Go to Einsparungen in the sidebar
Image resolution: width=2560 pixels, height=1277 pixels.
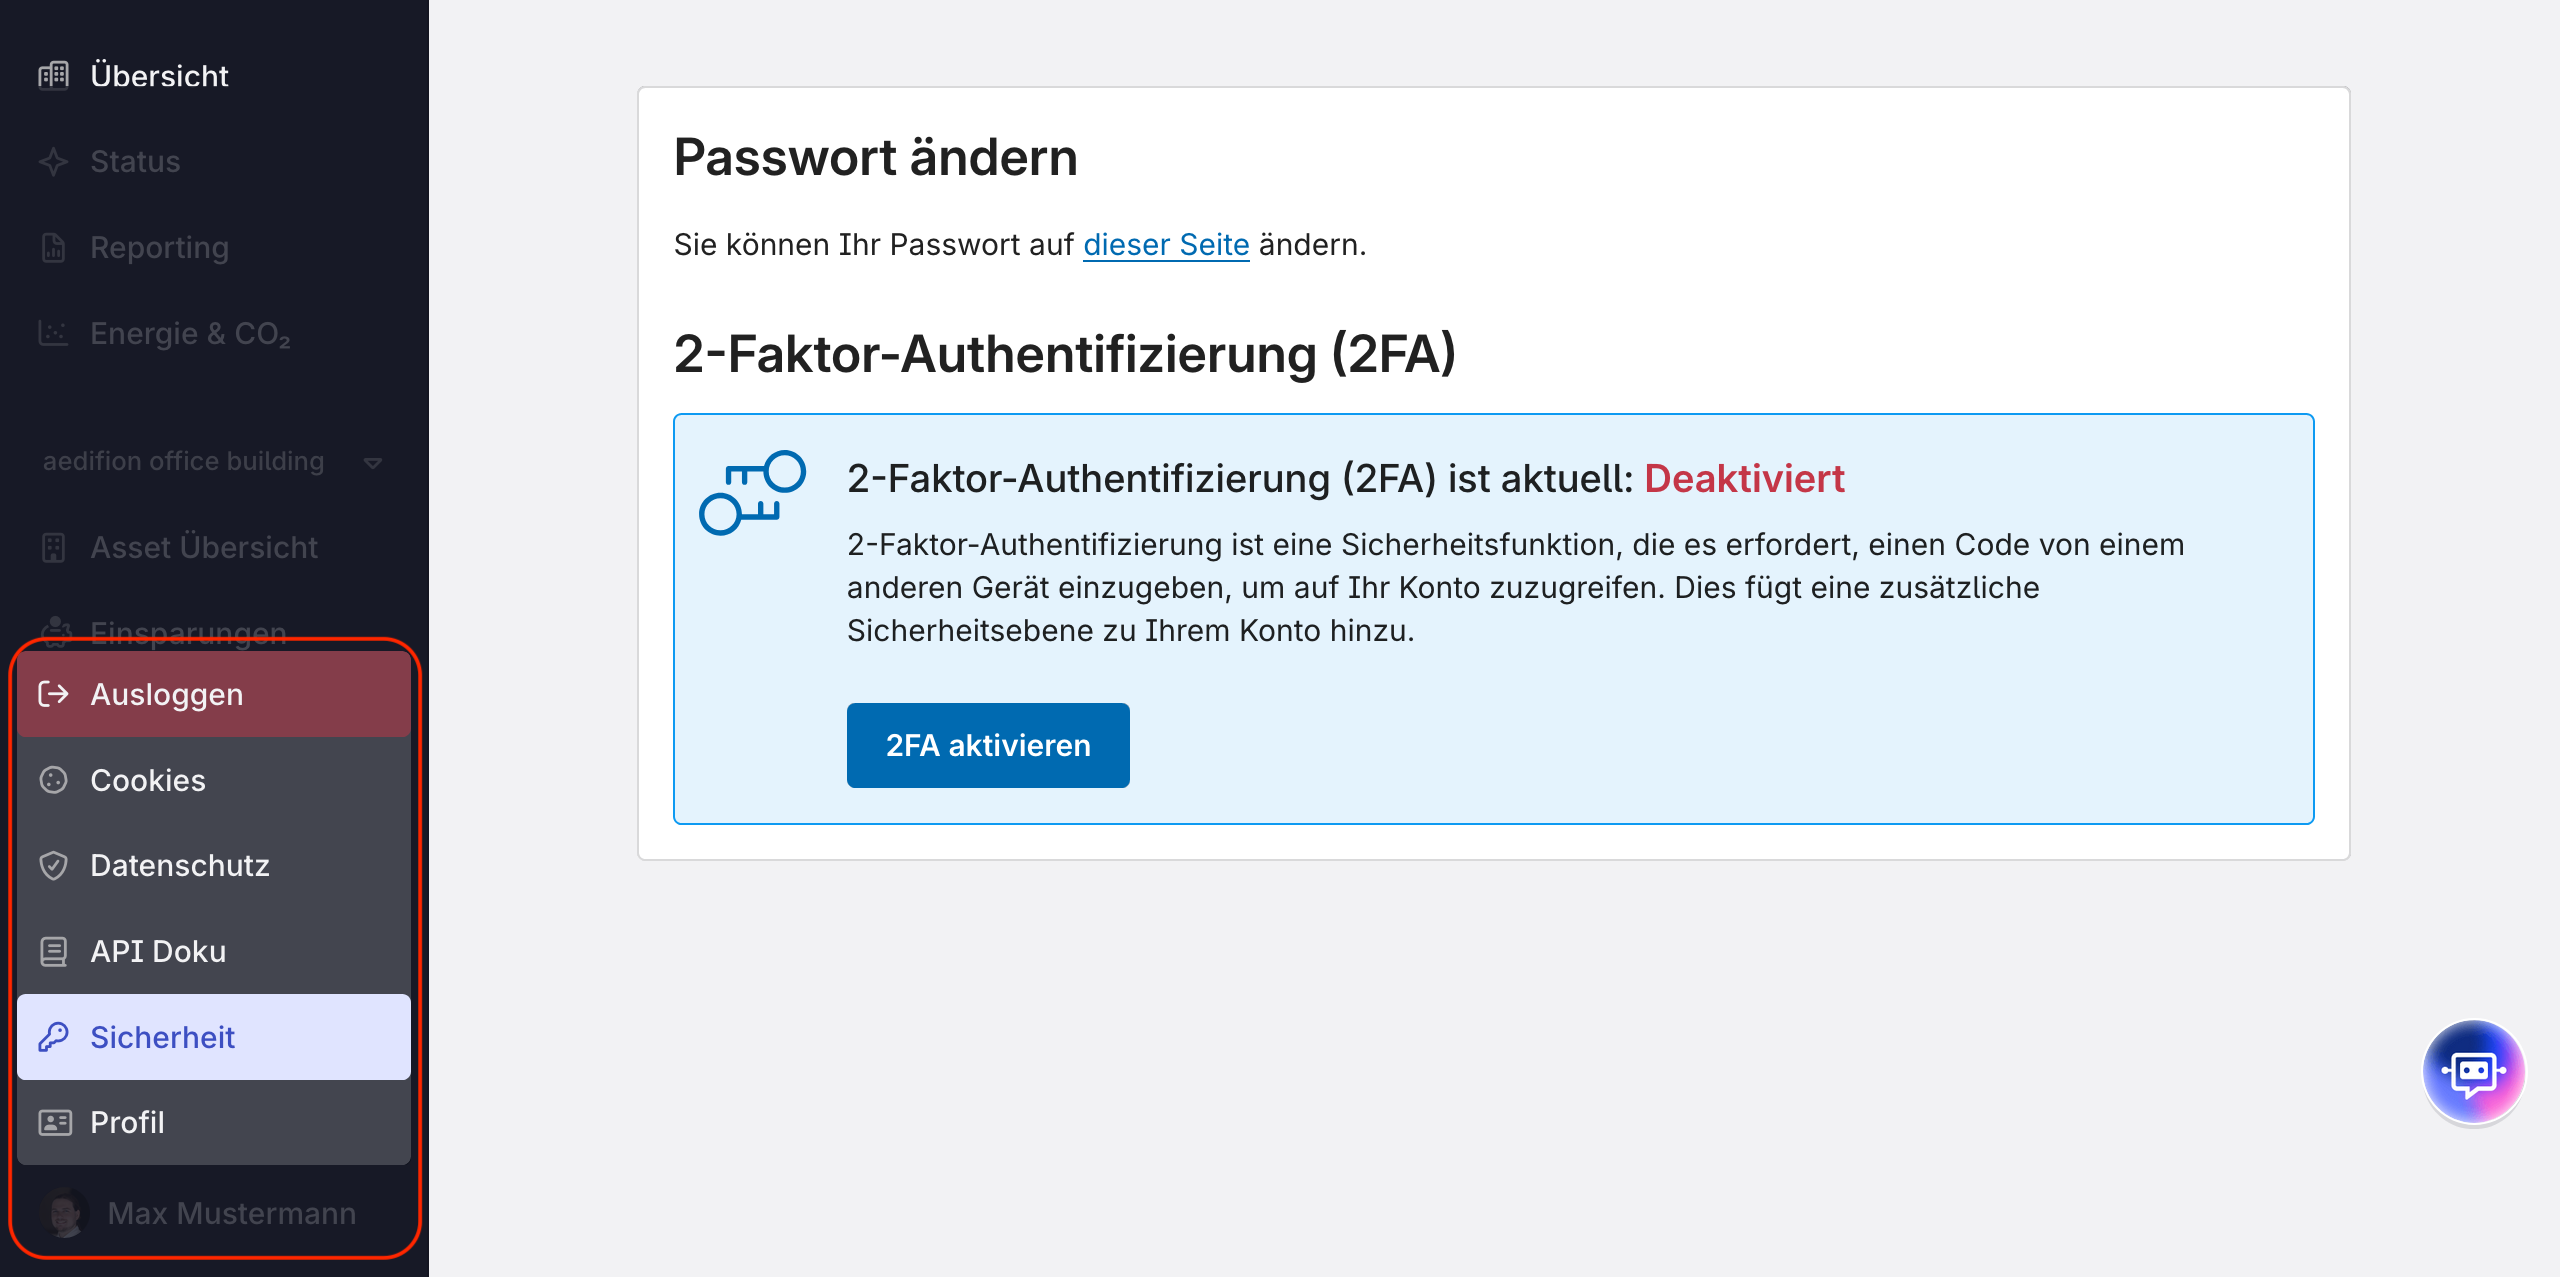(x=188, y=630)
